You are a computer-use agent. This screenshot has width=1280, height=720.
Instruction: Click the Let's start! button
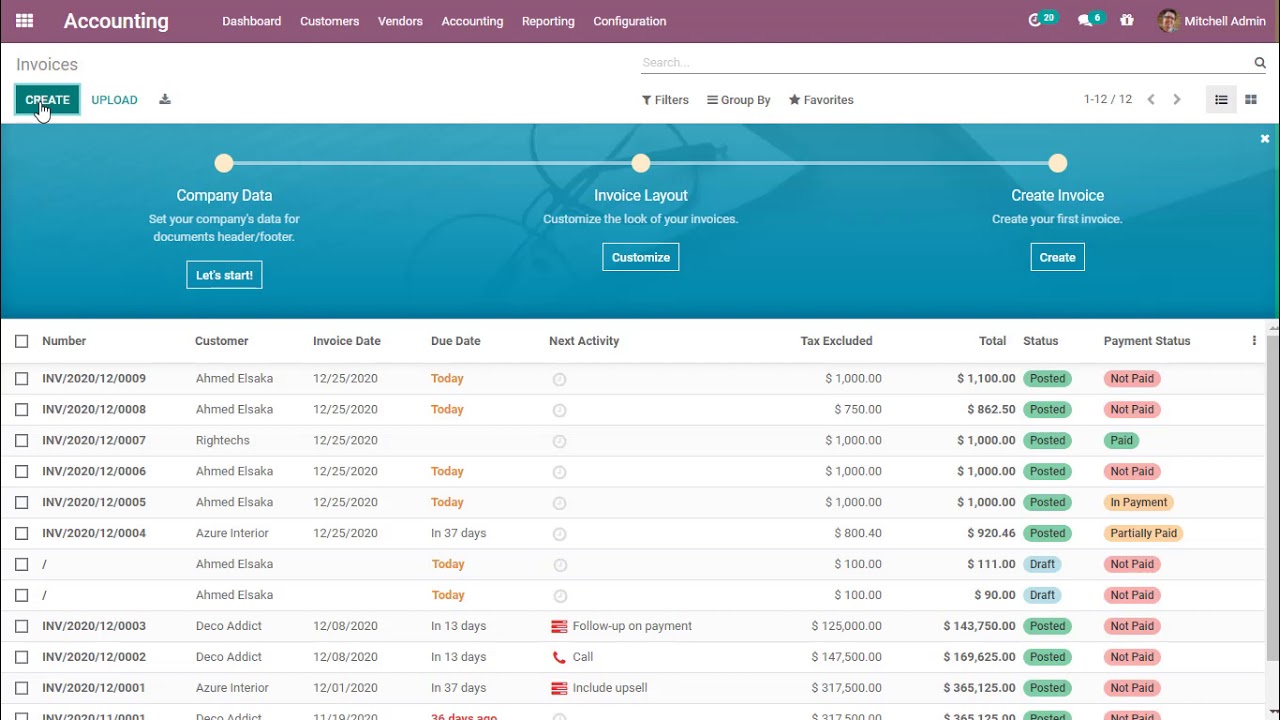(x=224, y=275)
